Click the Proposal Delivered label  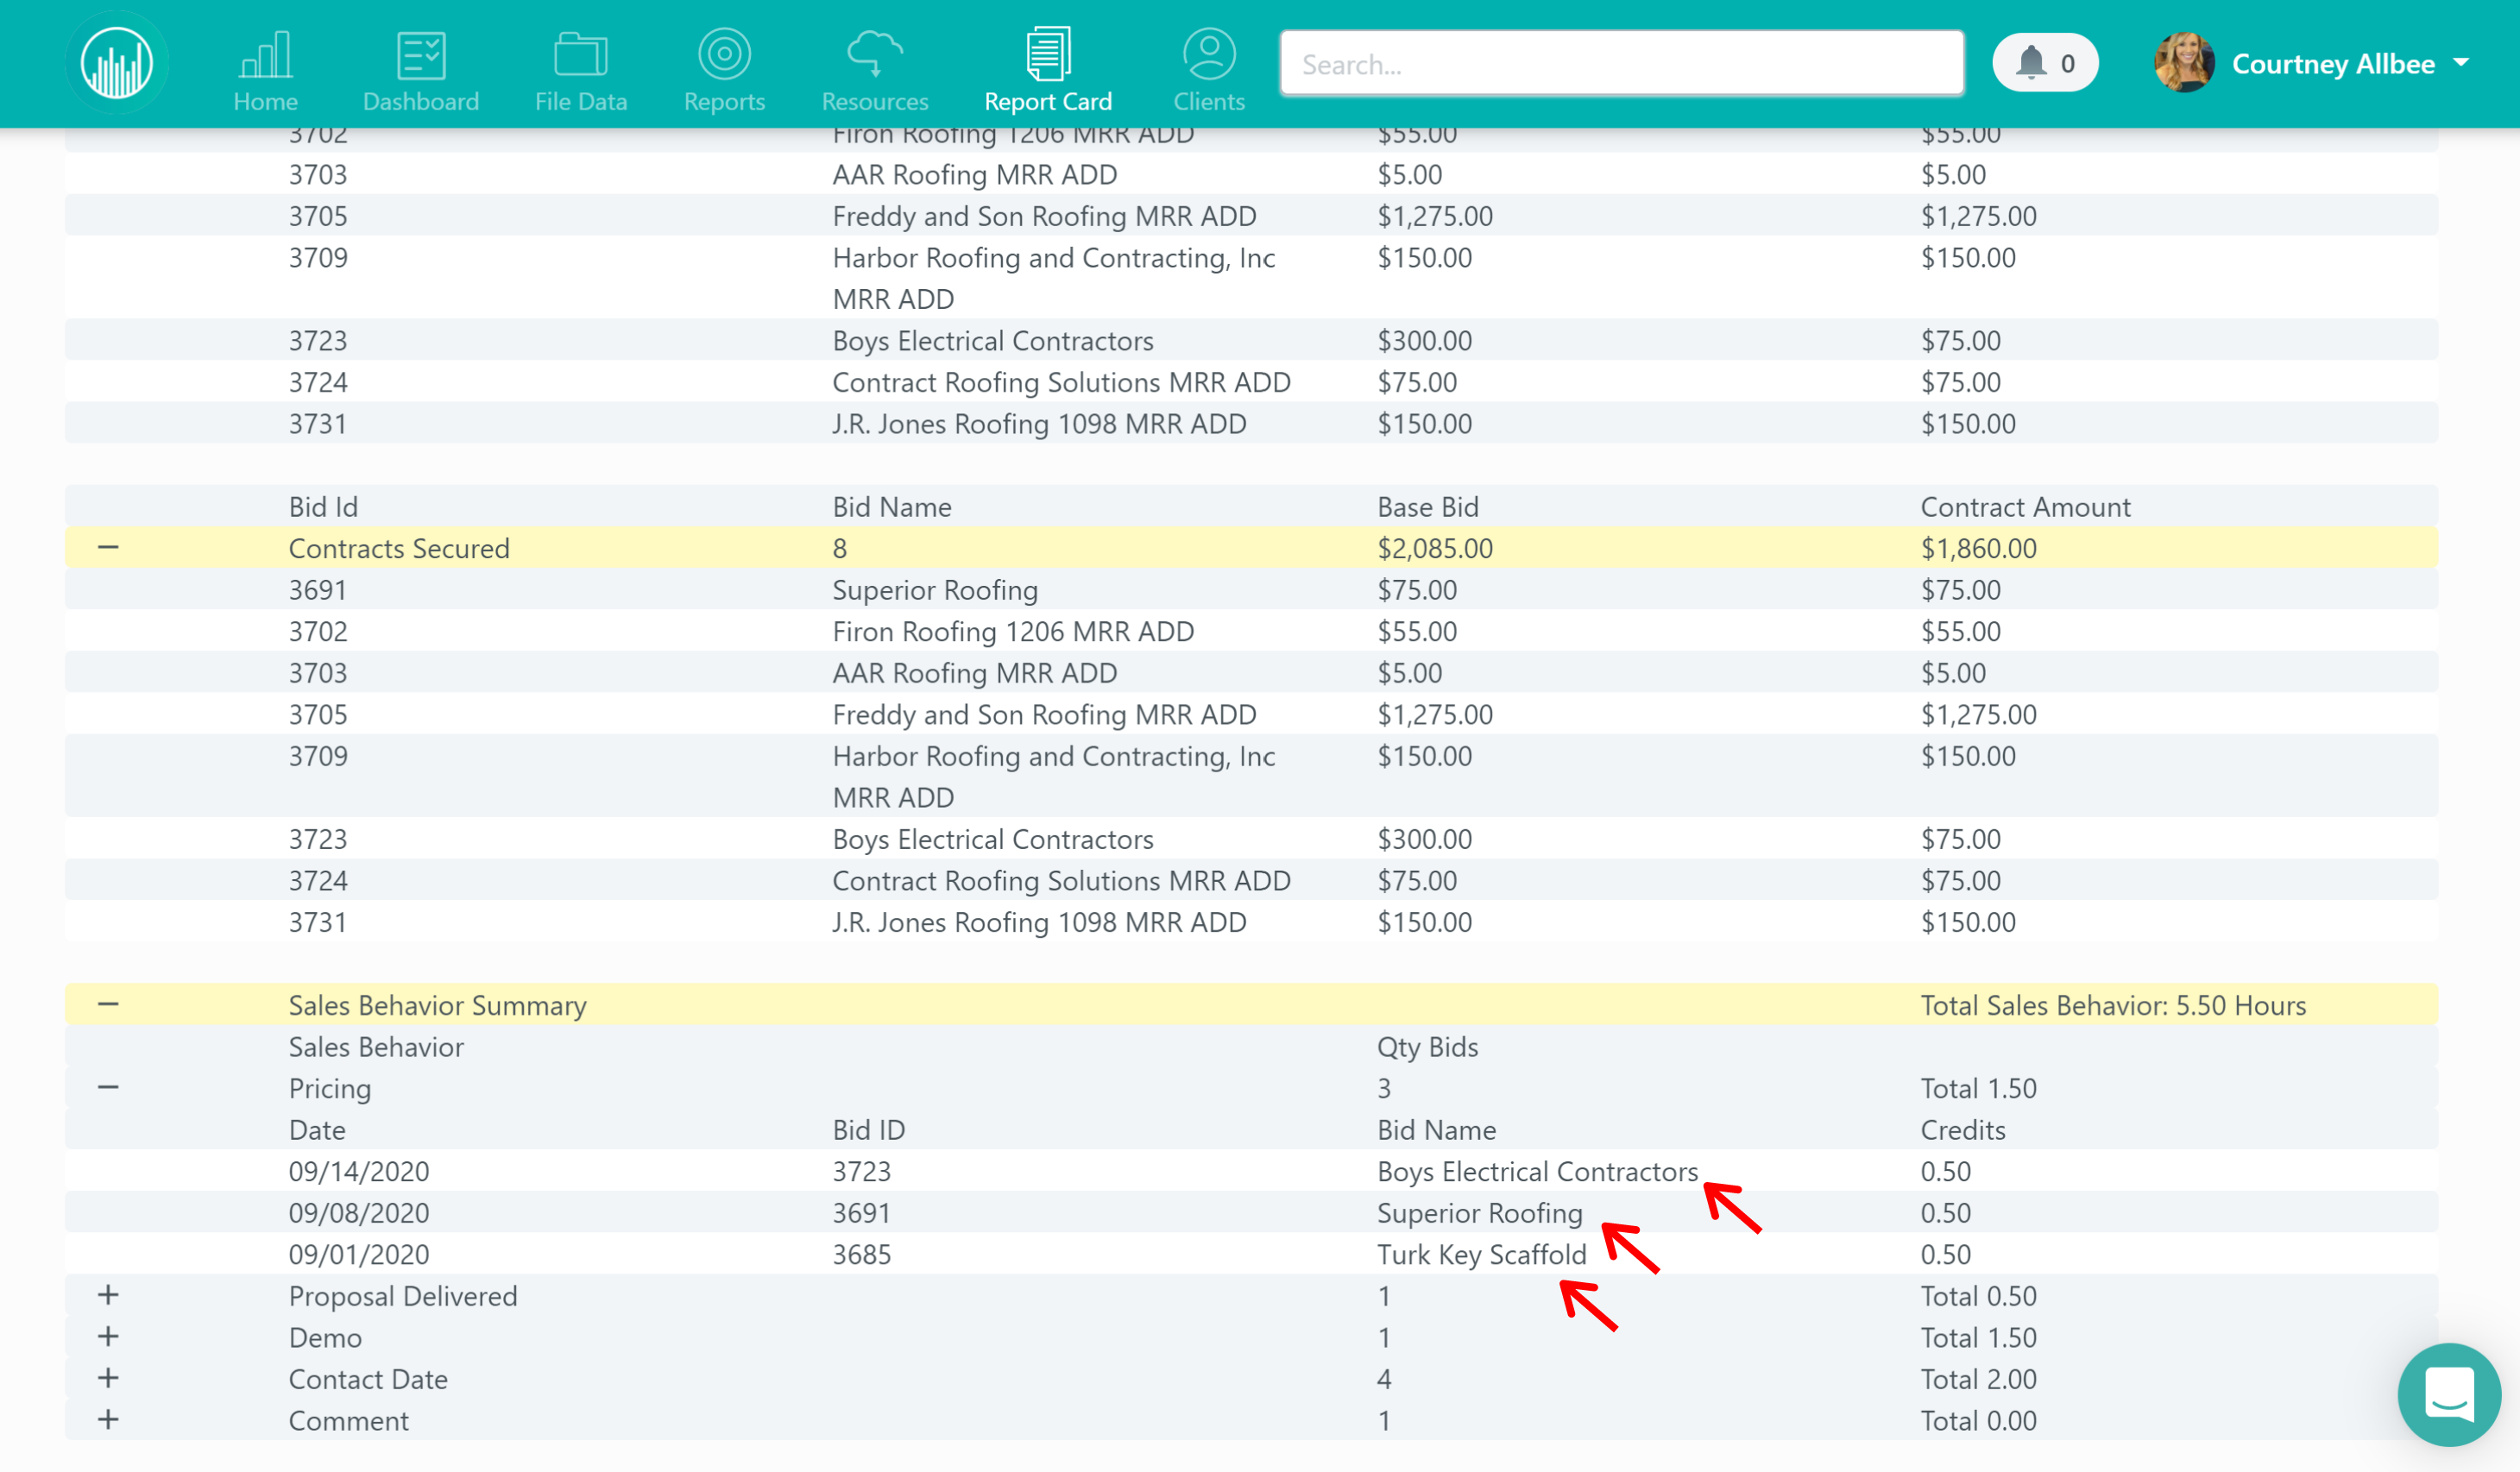point(403,1297)
